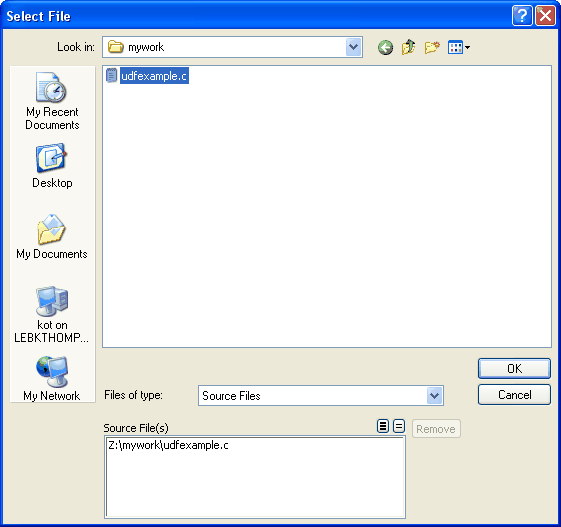
Task: Expand the Look in dropdown
Action: [x=353, y=47]
